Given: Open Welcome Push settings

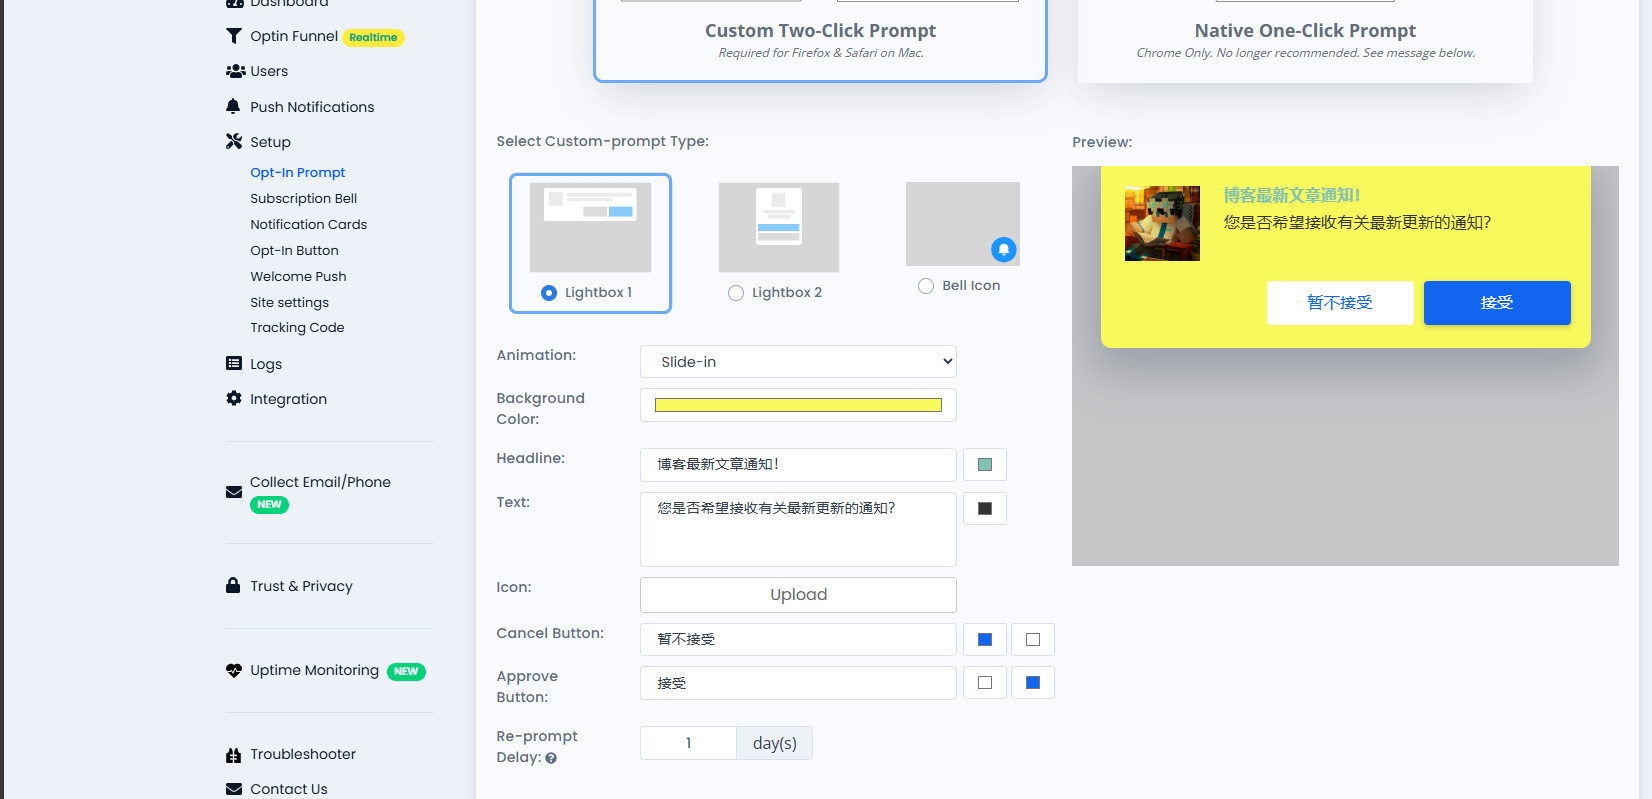Looking at the screenshot, I should tap(299, 276).
